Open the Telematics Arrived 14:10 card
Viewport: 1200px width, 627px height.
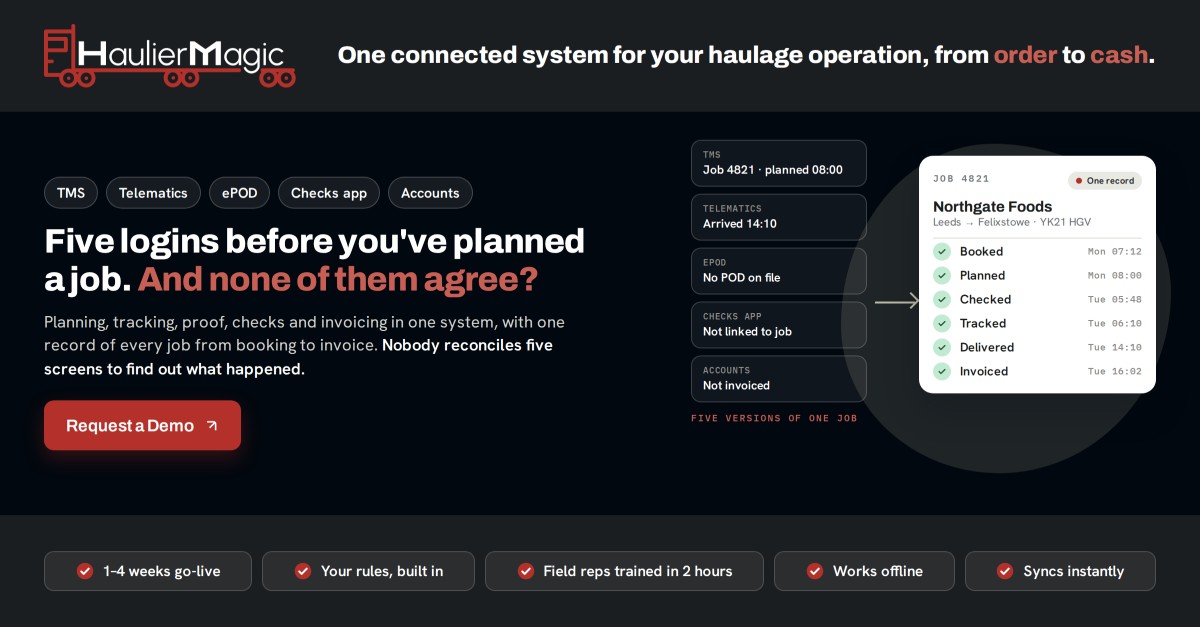[x=779, y=217]
